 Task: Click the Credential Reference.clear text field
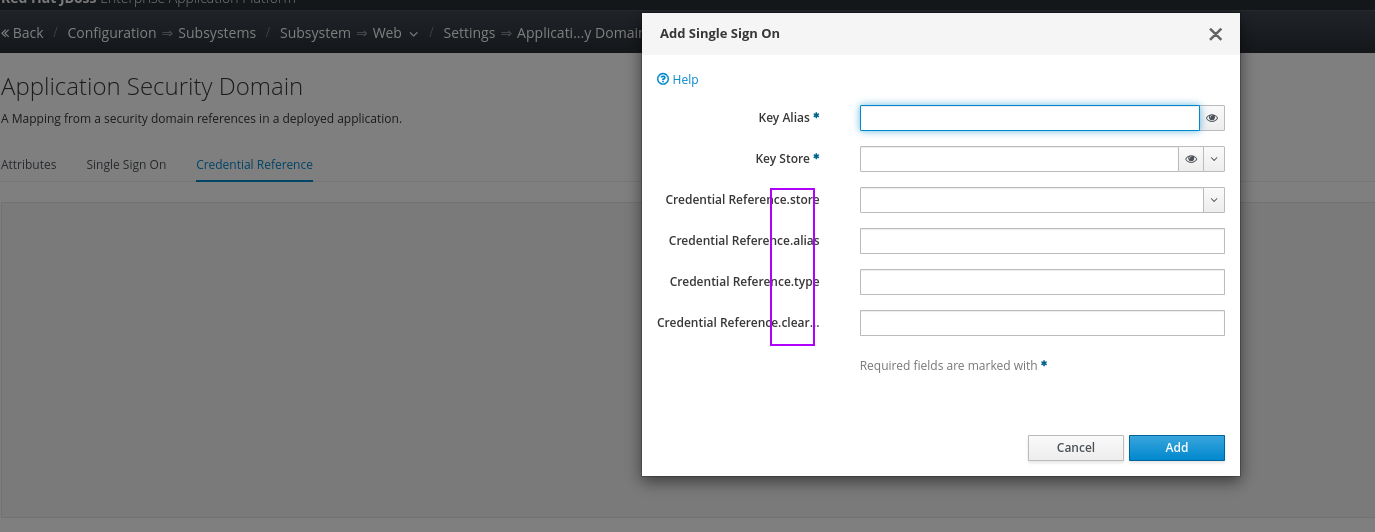(x=1041, y=323)
